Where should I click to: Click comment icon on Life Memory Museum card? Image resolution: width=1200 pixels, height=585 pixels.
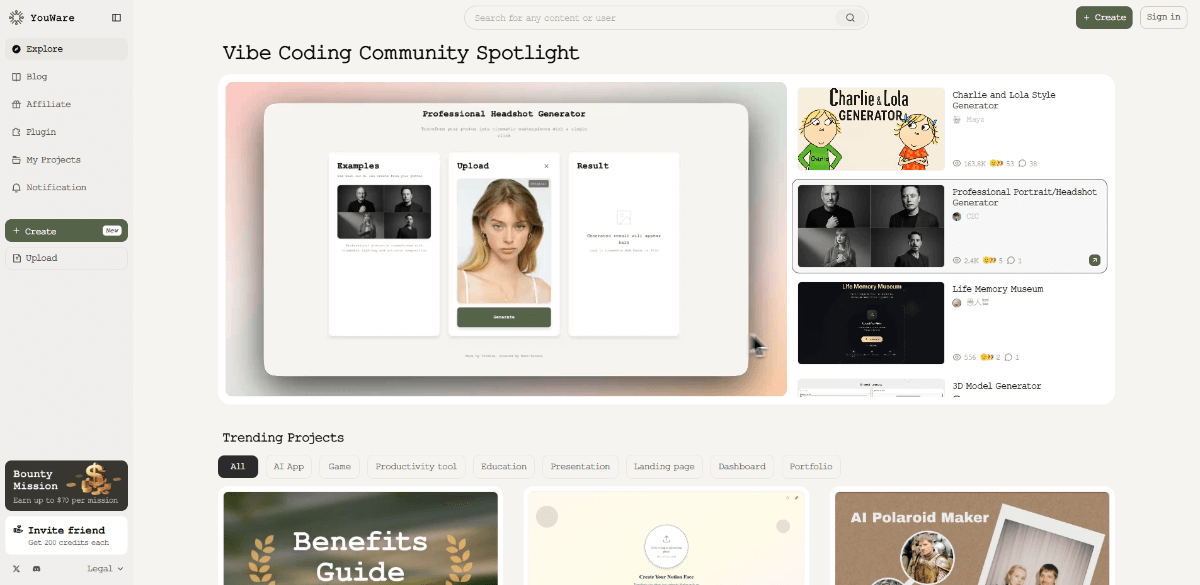click(1008, 357)
